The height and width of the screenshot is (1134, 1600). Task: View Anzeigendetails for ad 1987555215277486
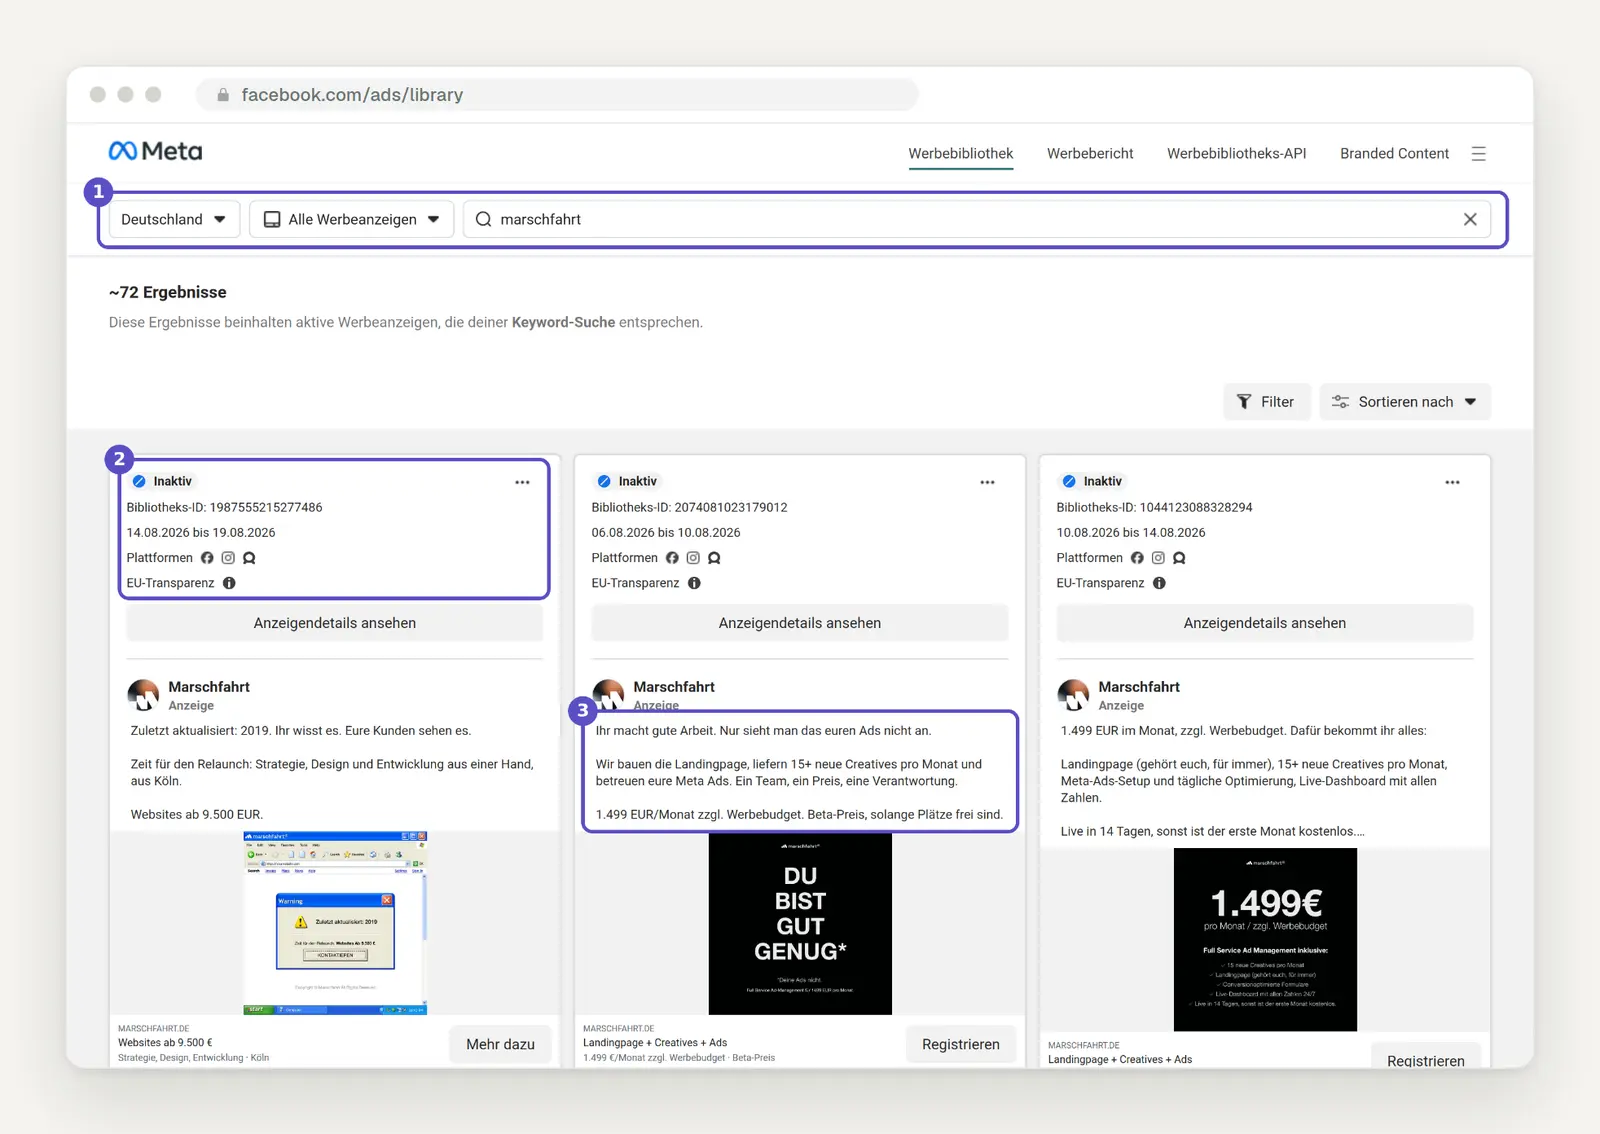point(335,623)
